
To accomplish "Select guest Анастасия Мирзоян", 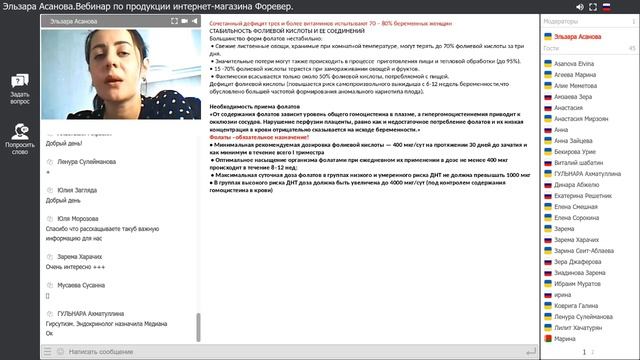I will click(x=581, y=119).
